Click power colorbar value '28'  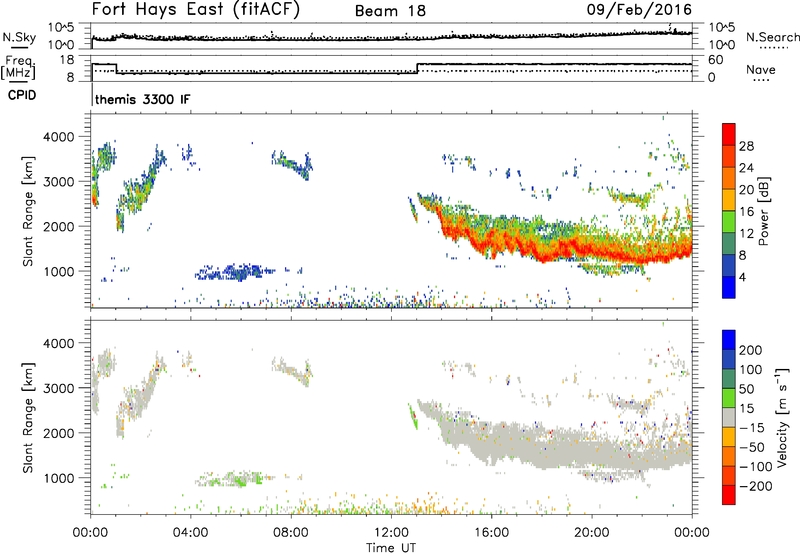click(x=746, y=146)
